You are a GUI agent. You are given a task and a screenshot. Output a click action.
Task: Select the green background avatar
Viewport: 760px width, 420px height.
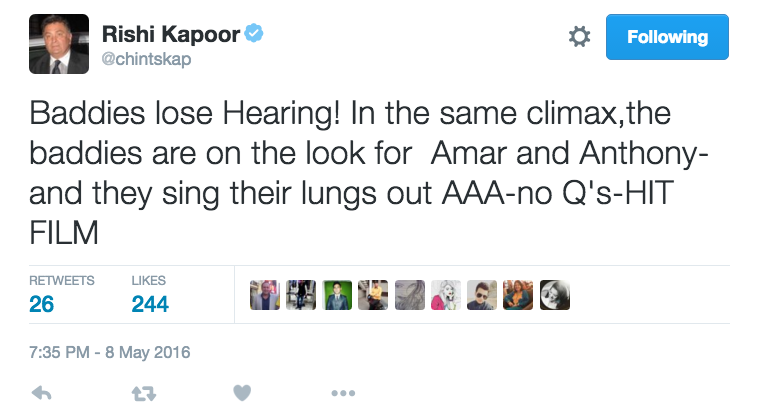pyautogui.click(x=337, y=294)
